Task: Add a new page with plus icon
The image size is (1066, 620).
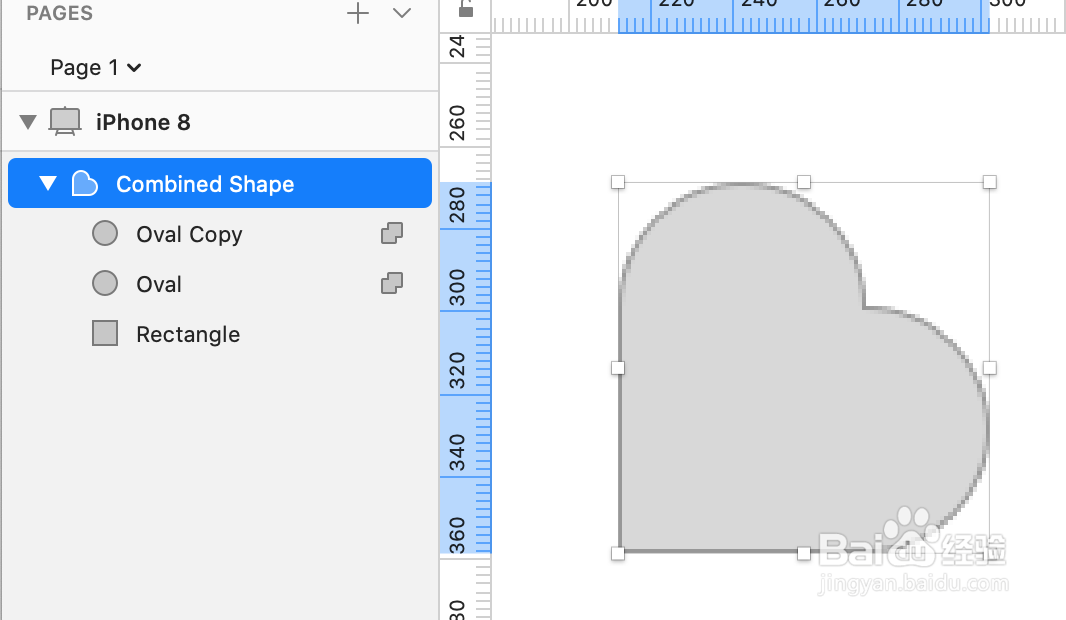Action: coord(358,13)
